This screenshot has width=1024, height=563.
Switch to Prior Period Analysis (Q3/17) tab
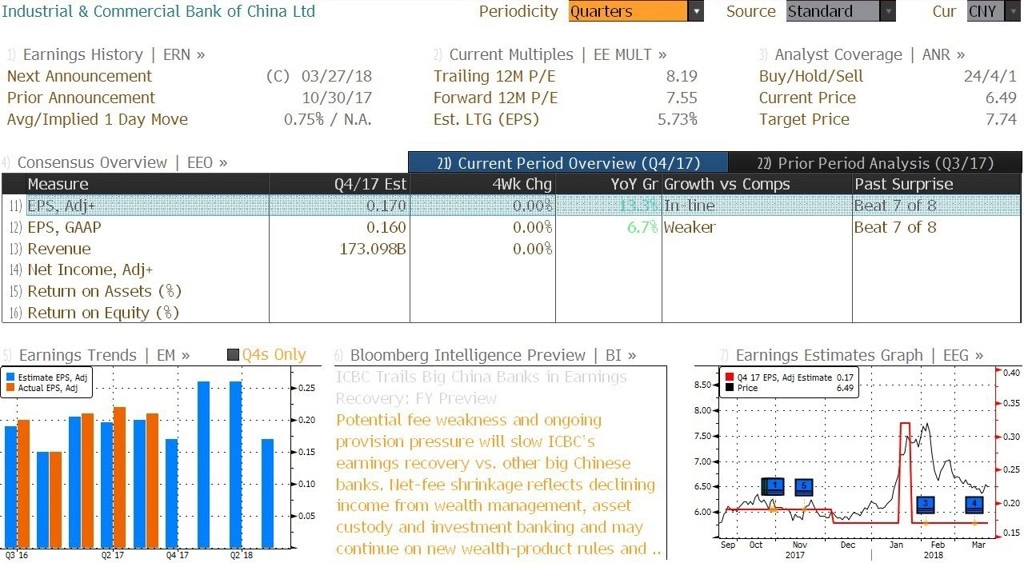[x=875, y=163]
